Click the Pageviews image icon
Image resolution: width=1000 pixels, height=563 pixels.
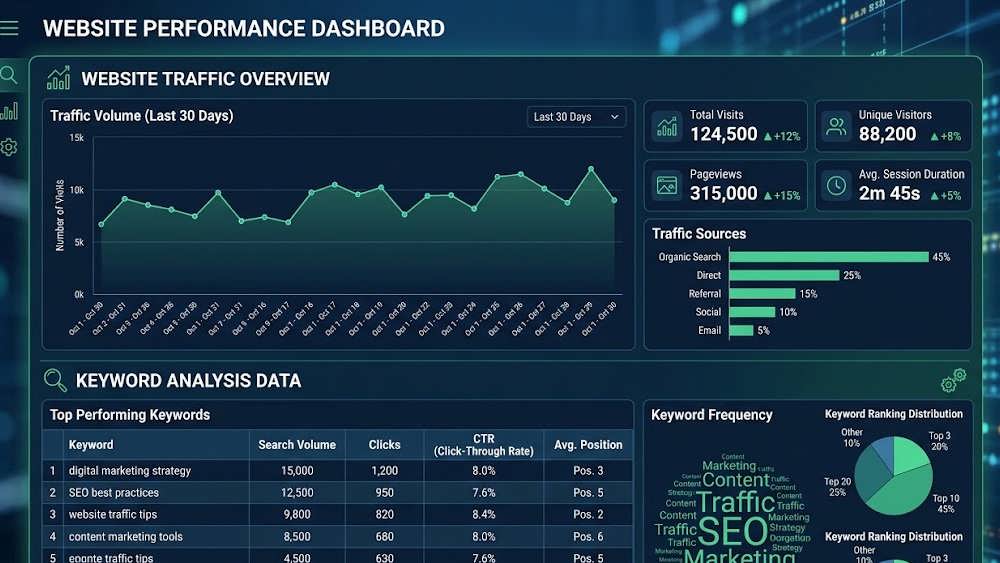(666, 186)
